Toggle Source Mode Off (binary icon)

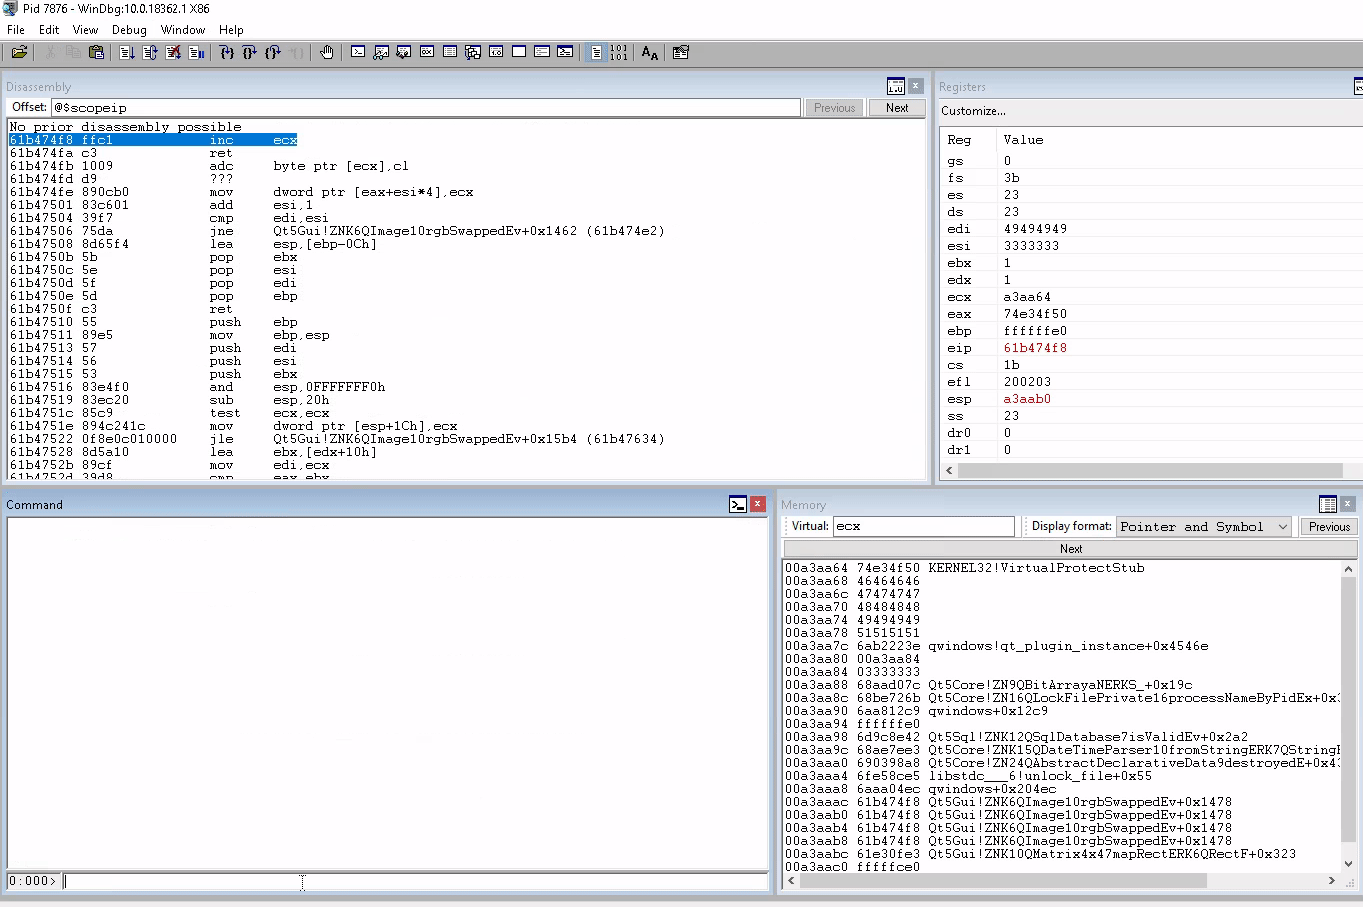[619, 52]
